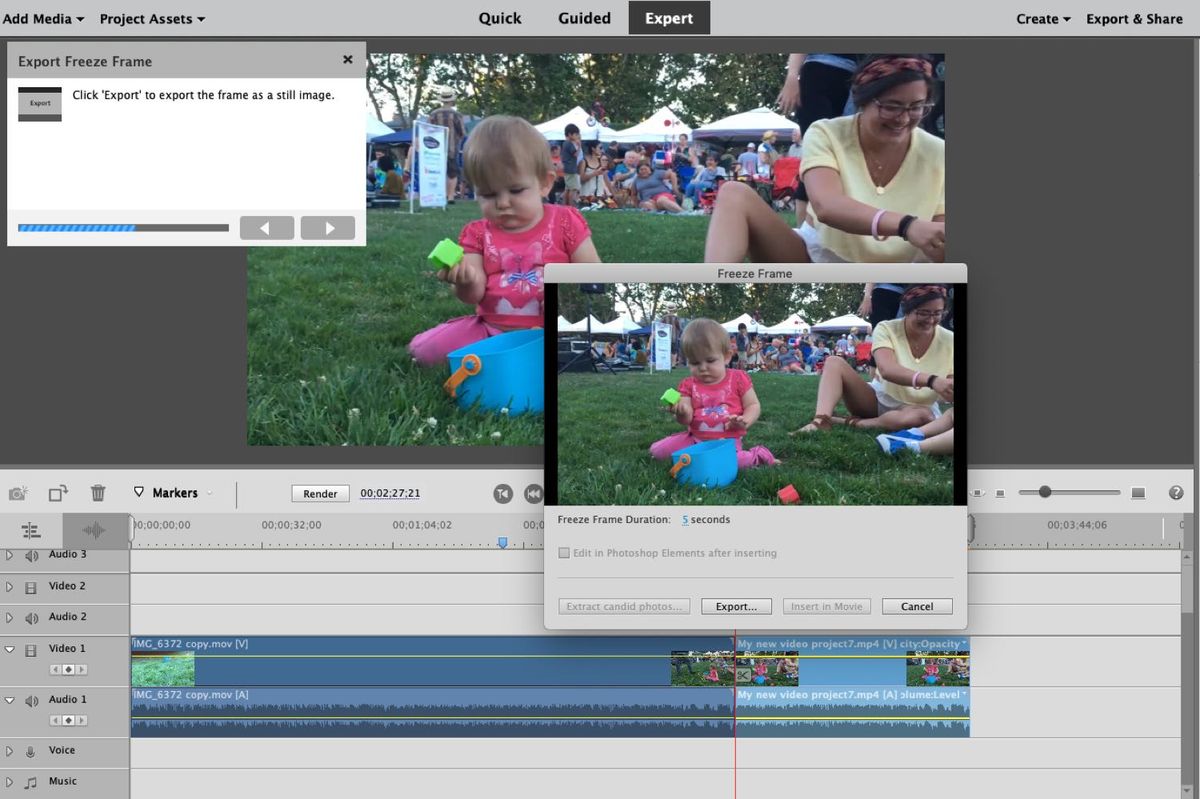Open Help via the question mark icon

point(1176,492)
